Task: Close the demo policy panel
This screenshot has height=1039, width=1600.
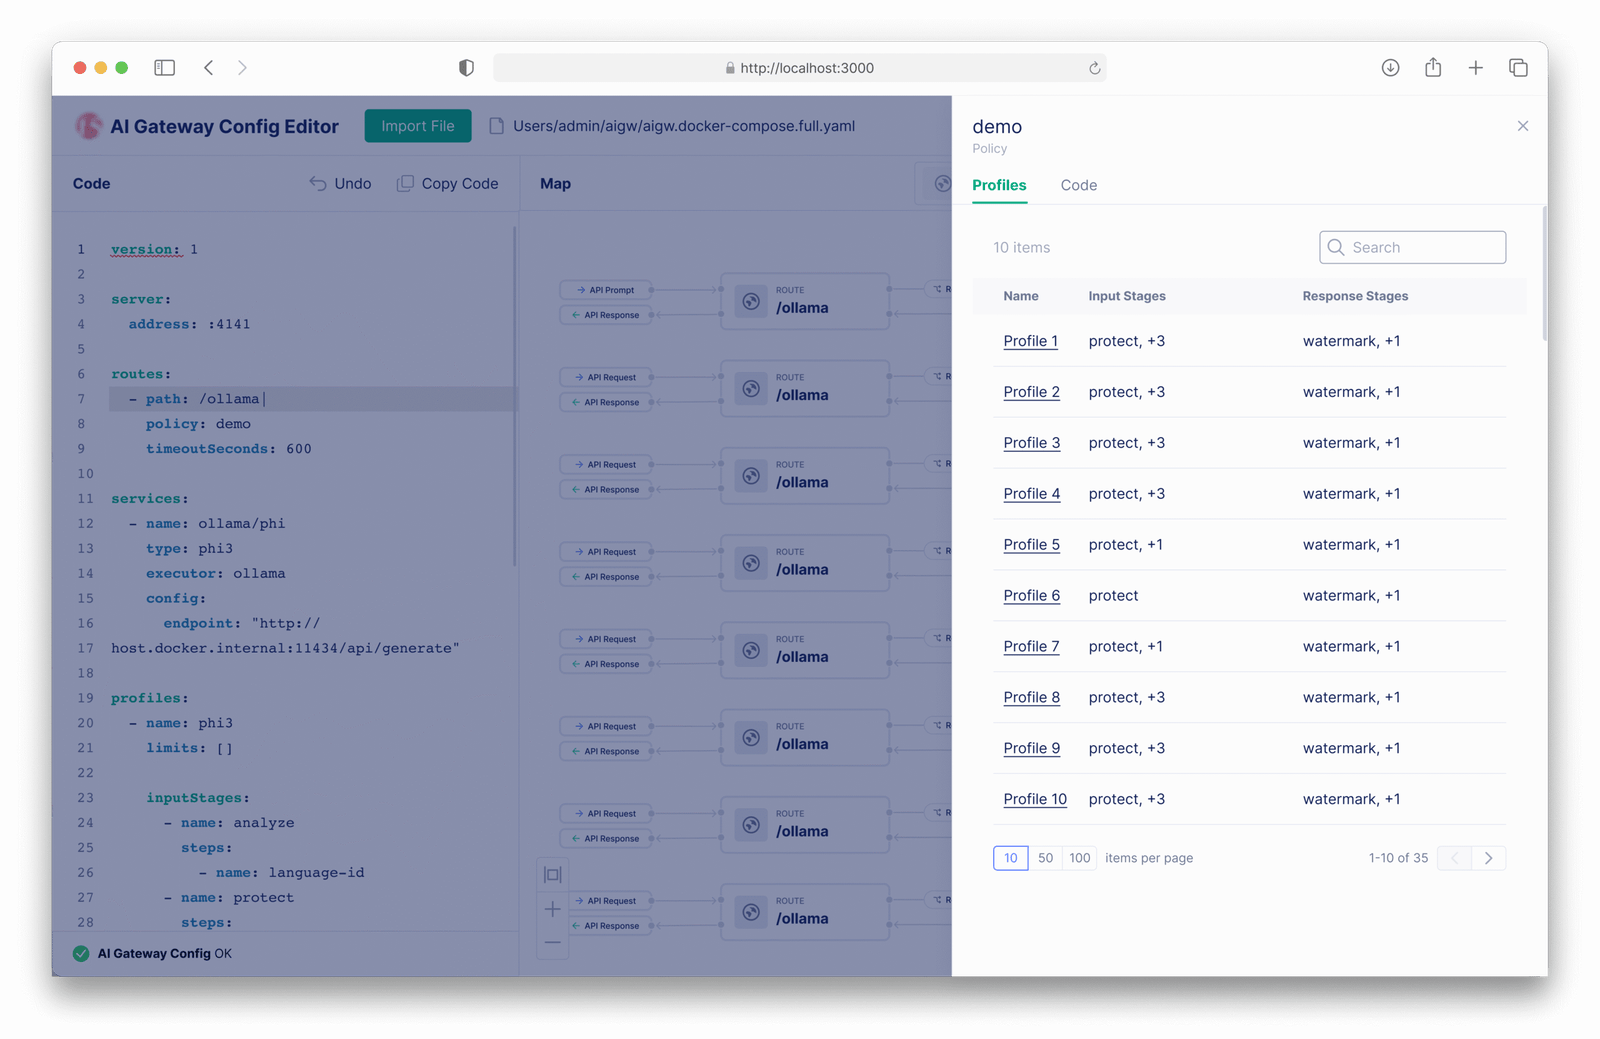Action: click(x=1522, y=126)
